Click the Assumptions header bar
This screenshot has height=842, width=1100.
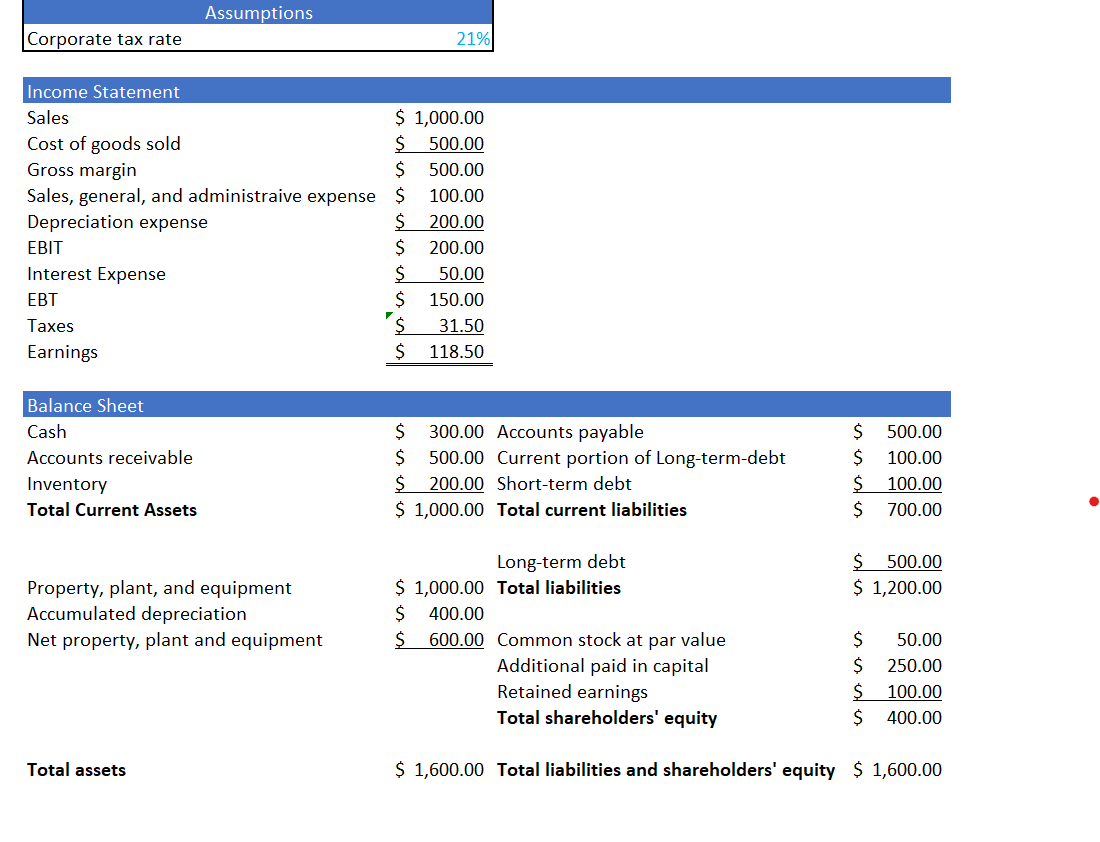pos(258,12)
